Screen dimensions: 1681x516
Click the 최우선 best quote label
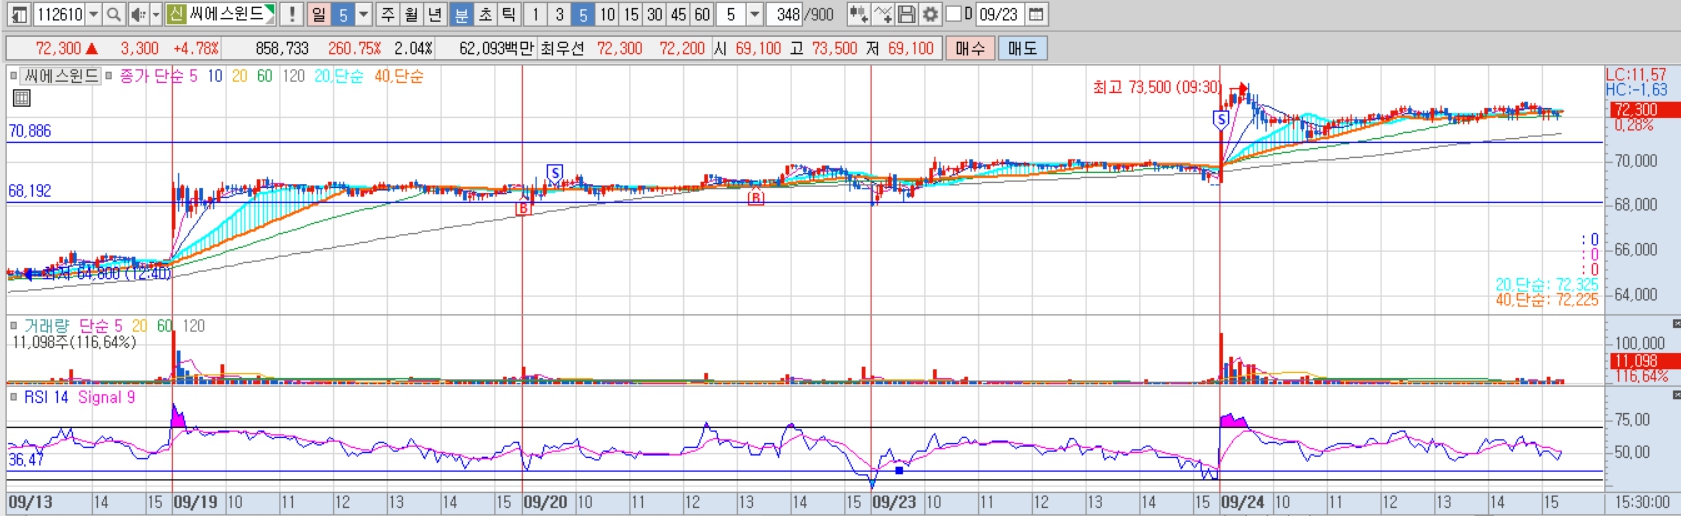point(561,48)
